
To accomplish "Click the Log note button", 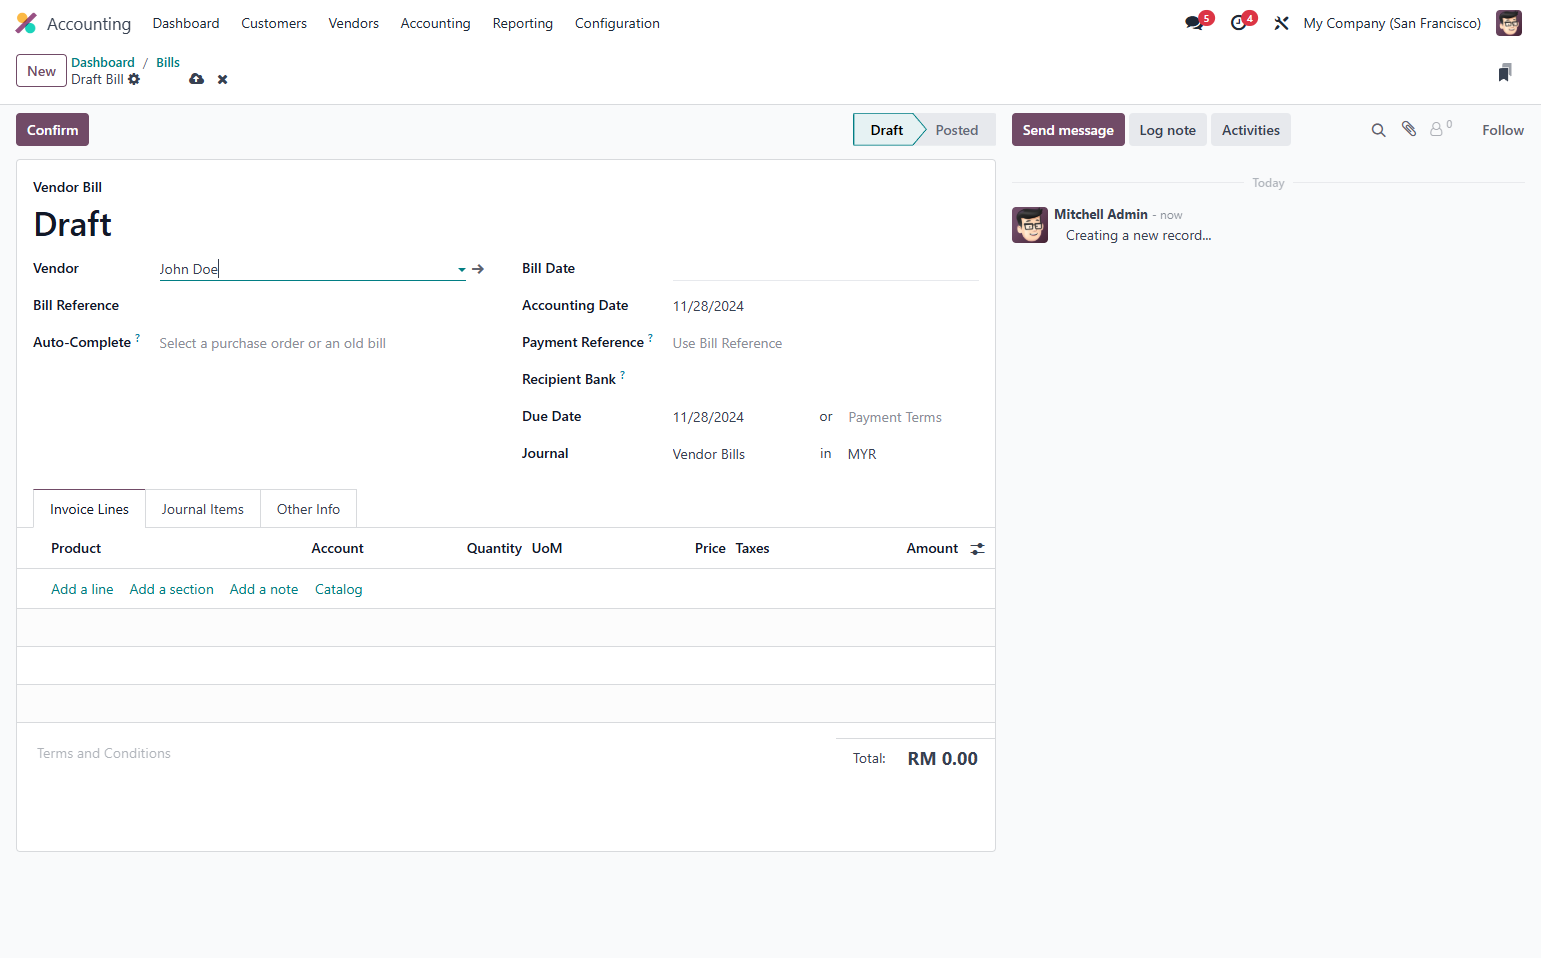I will (x=1167, y=130).
